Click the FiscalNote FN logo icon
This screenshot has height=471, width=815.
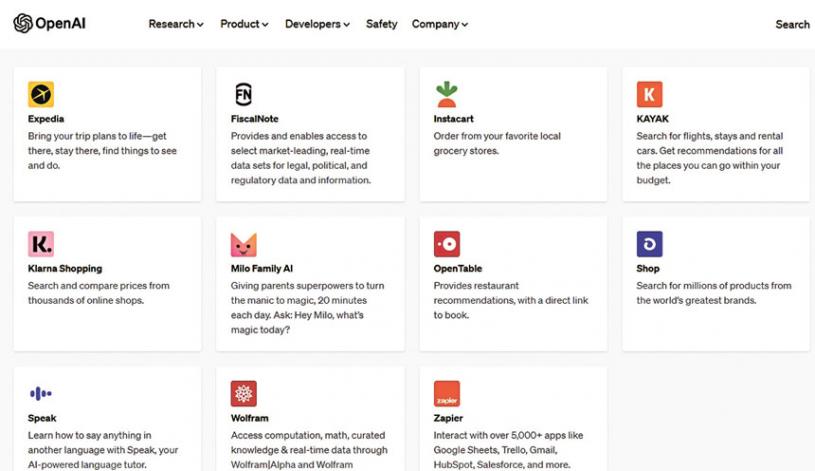(243, 95)
